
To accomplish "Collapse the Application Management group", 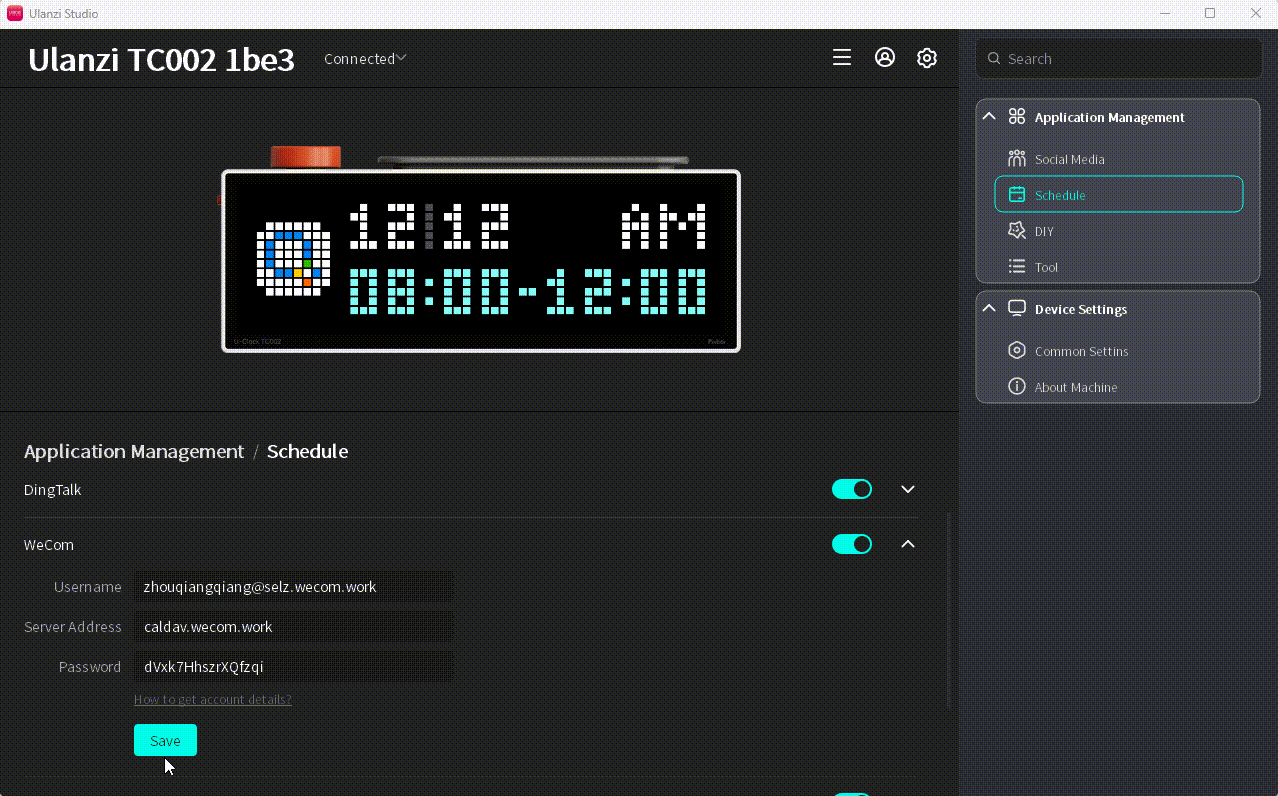I will click(989, 117).
